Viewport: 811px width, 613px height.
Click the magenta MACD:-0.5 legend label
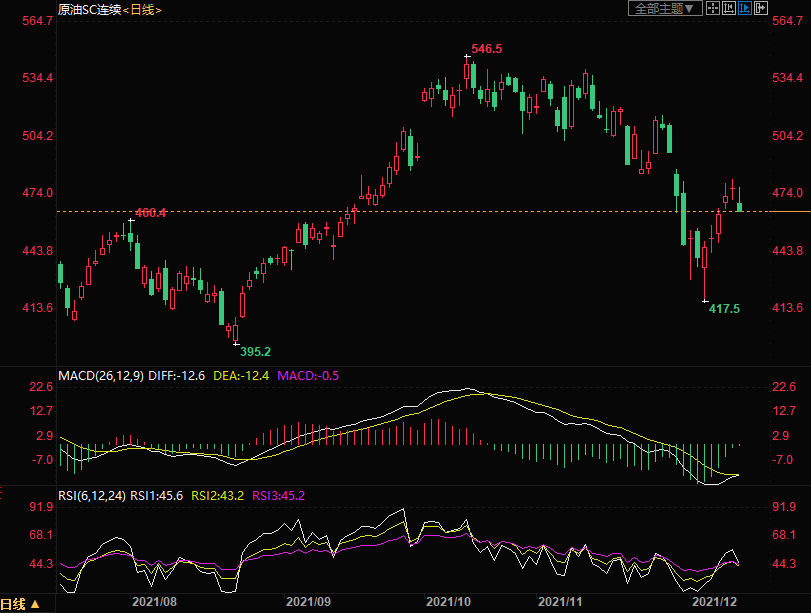[x=308, y=376]
